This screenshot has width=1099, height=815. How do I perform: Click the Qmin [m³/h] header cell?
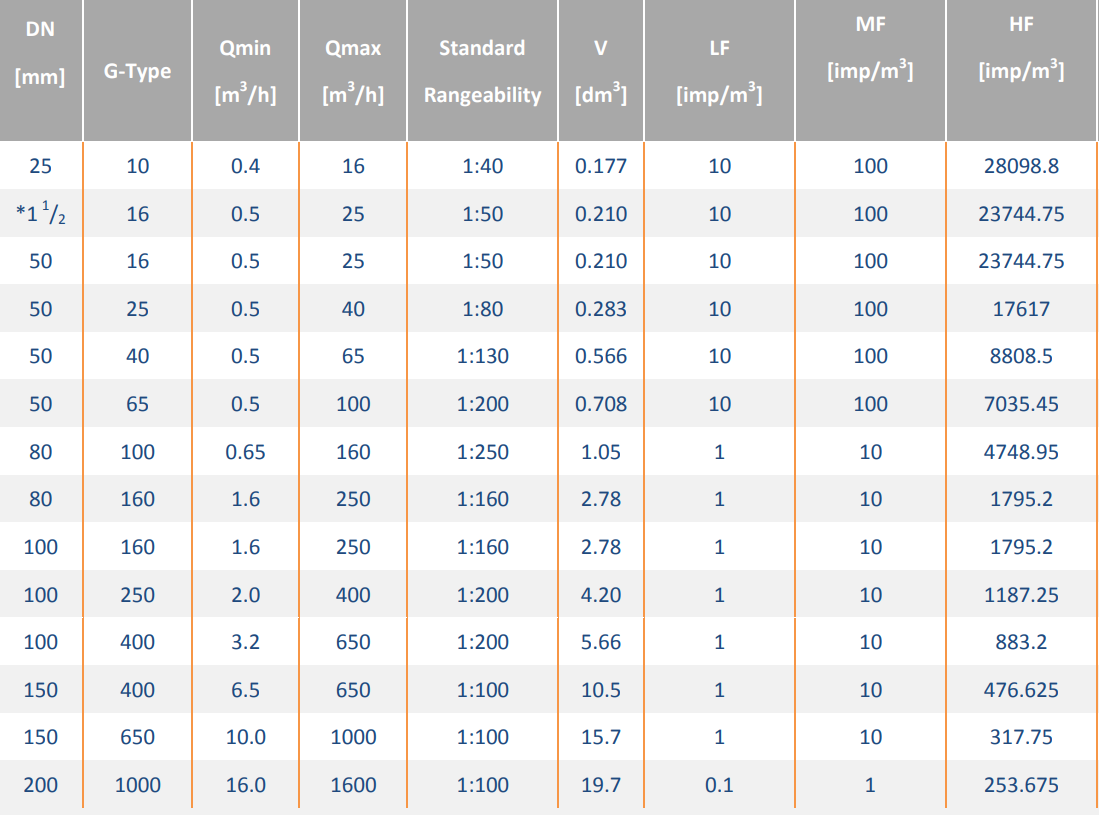[245, 71]
